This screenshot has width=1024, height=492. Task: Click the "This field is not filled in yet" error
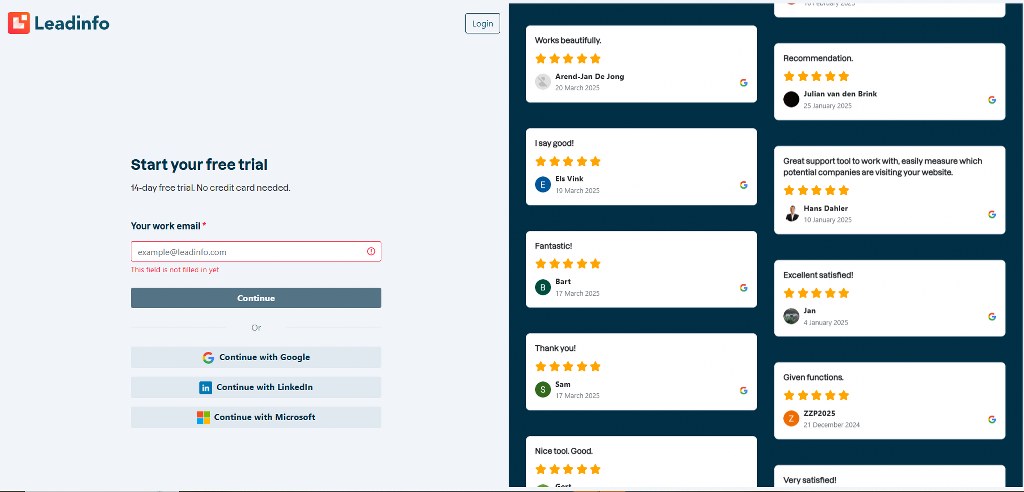pos(174,270)
